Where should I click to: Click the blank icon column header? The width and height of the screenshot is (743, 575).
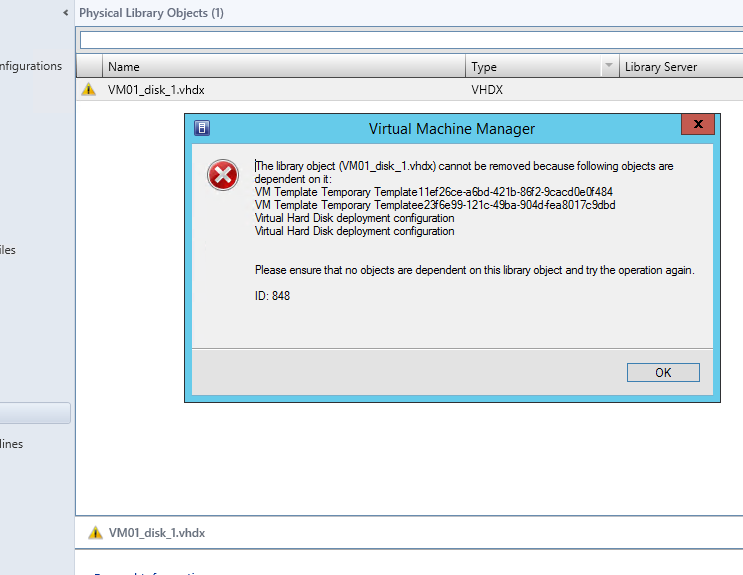pos(90,67)
